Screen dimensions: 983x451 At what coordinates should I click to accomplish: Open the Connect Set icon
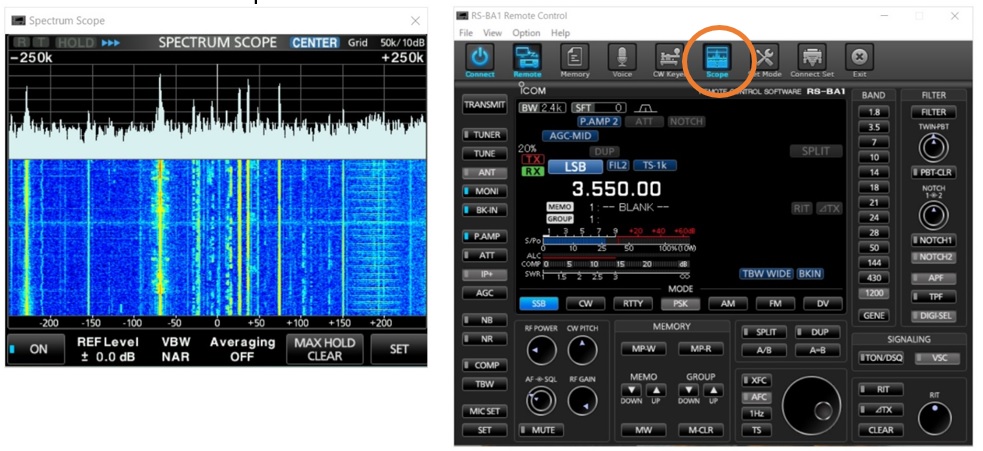tap(812, 59)
